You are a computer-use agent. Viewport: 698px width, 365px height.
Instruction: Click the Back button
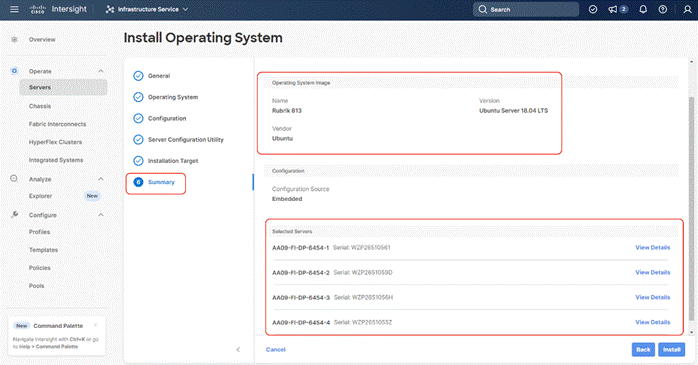pos(643,349)
